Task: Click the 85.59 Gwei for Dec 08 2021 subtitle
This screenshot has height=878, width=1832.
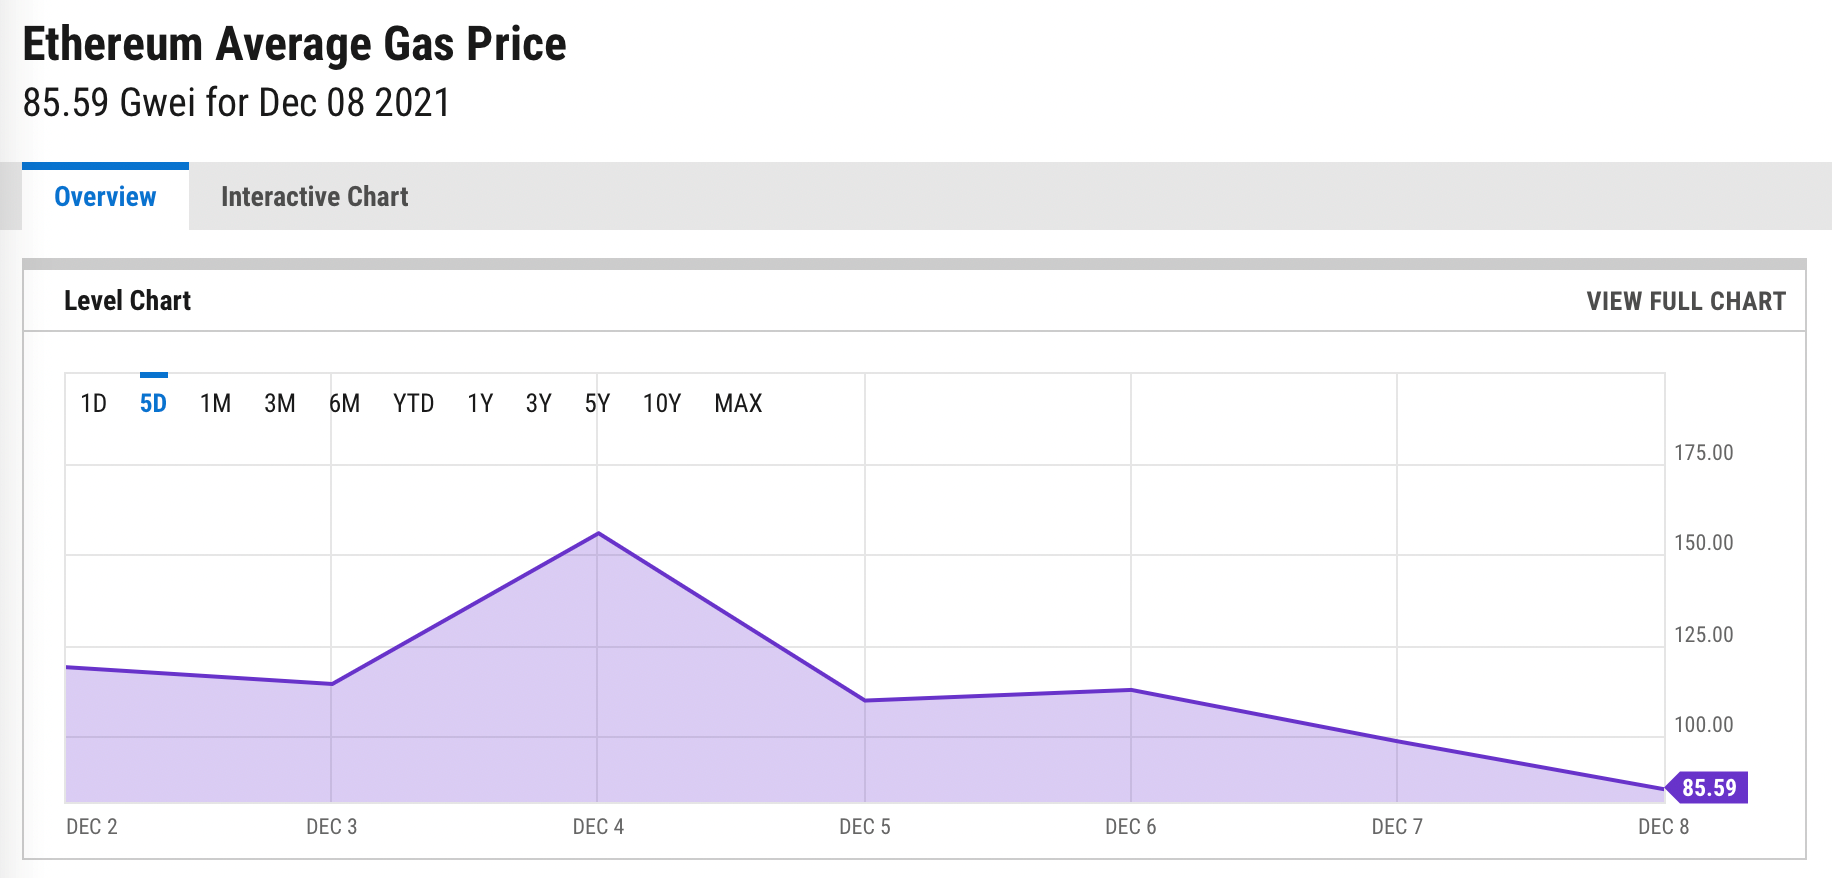Action: click(237, 103)
